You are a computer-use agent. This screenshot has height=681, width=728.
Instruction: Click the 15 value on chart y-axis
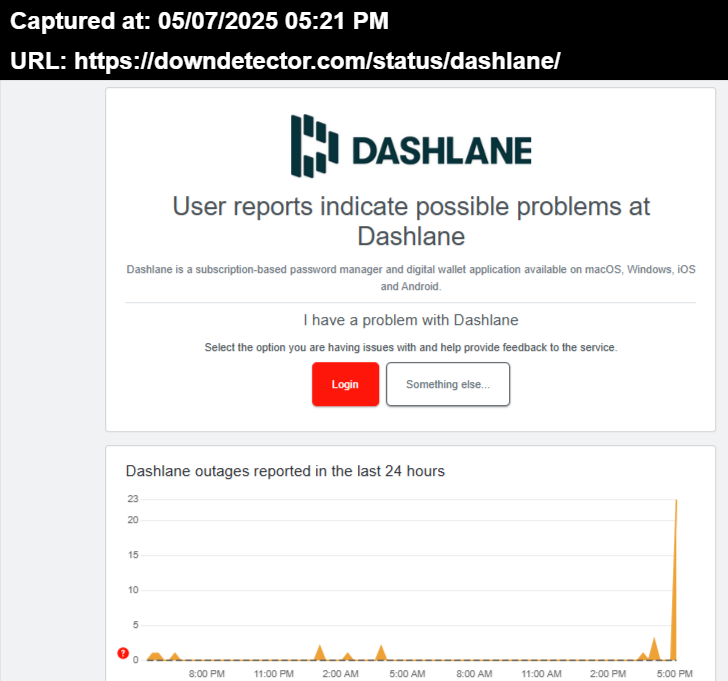tap(133, 555)
